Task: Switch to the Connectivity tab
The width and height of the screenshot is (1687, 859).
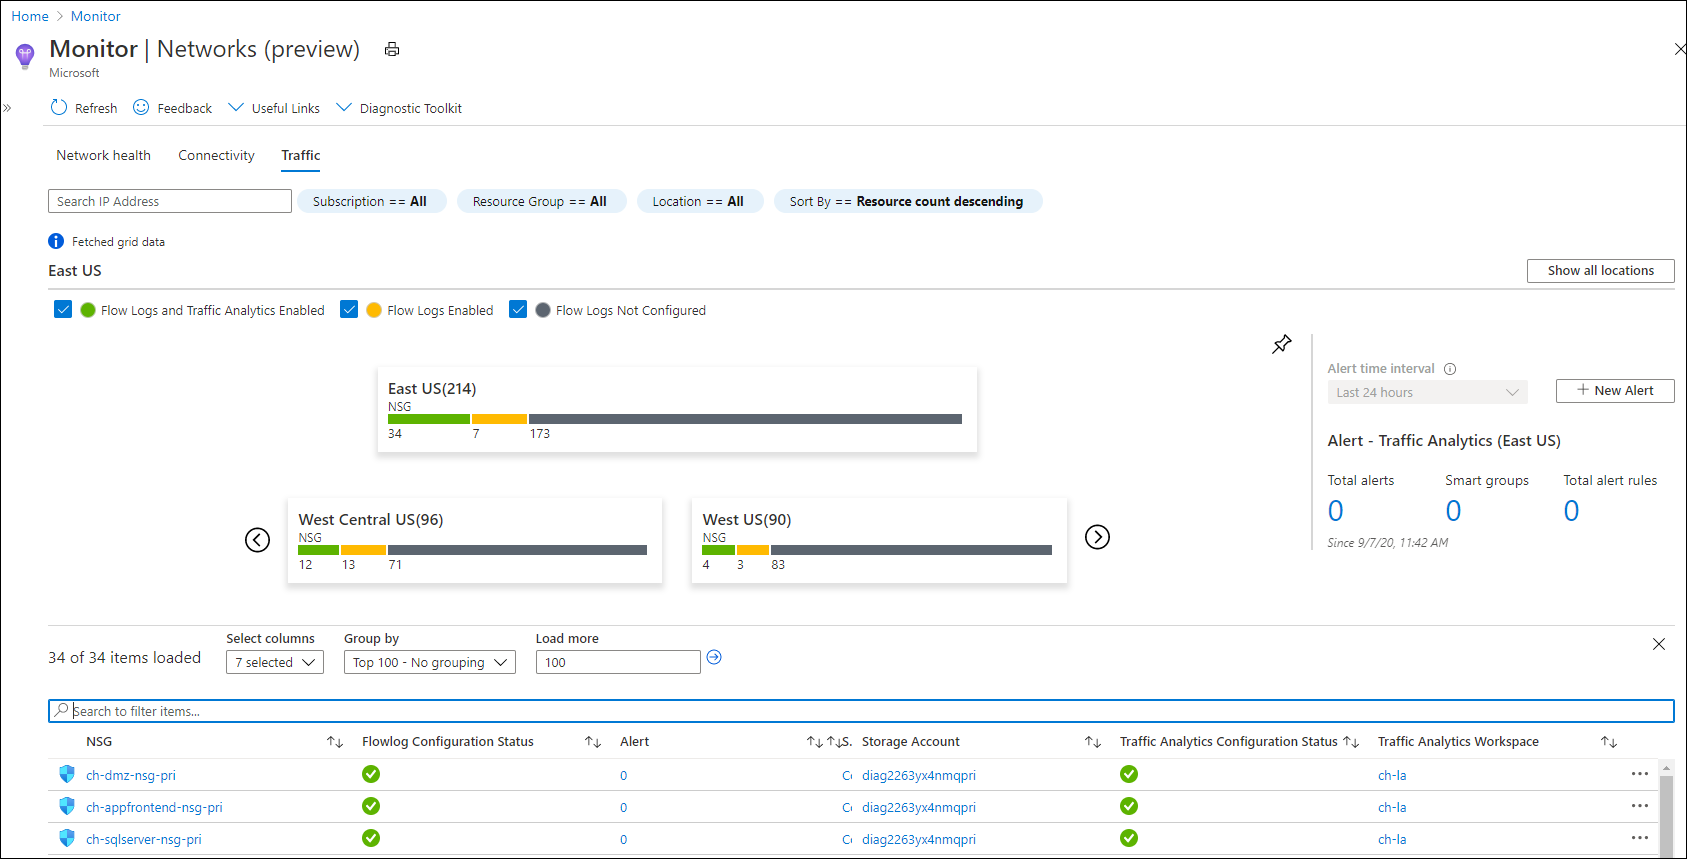Action: pos(216,155)
